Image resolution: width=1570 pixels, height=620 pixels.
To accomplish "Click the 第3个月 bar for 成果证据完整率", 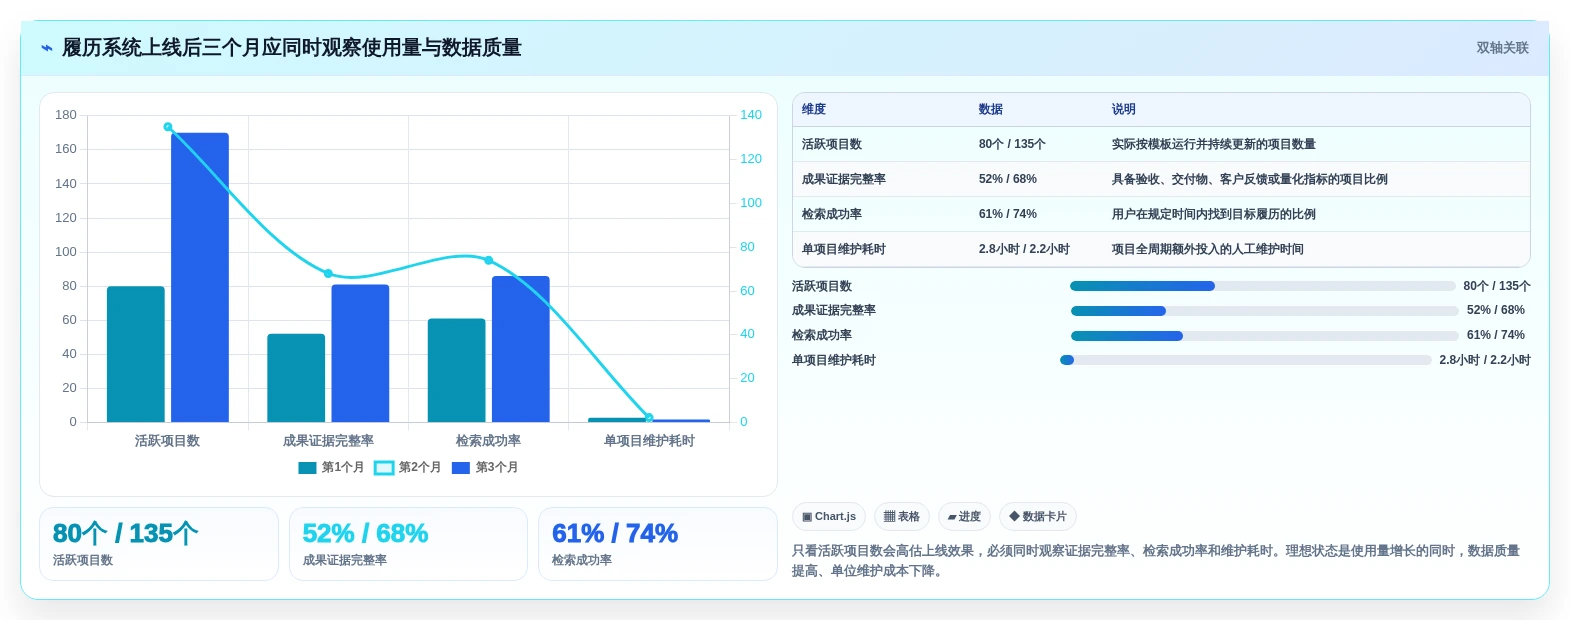I will [360, 353].
